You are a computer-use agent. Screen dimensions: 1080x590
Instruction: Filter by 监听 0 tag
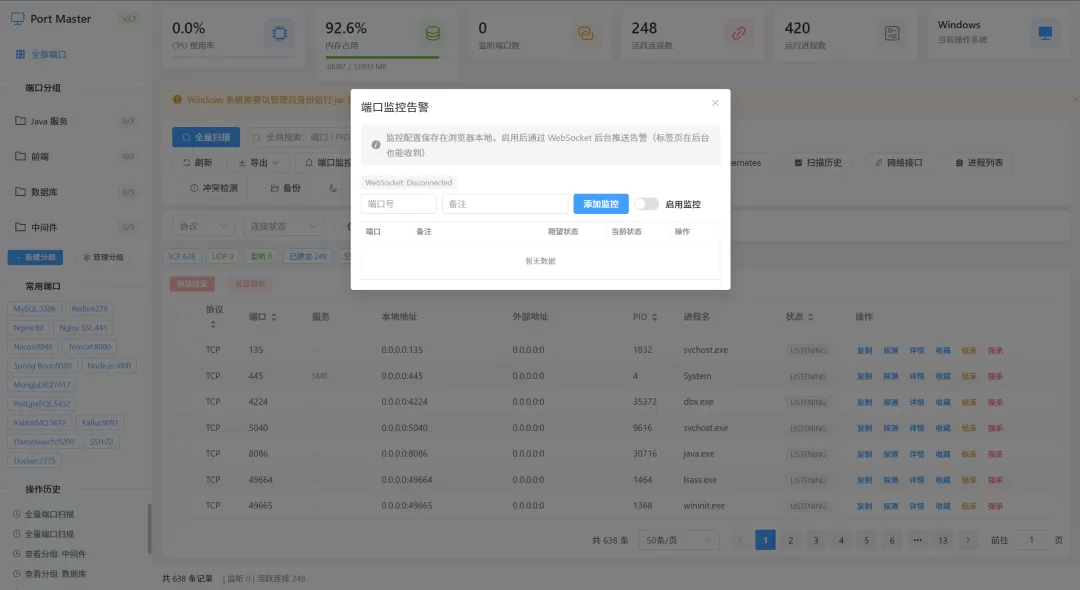coord(261,256)
